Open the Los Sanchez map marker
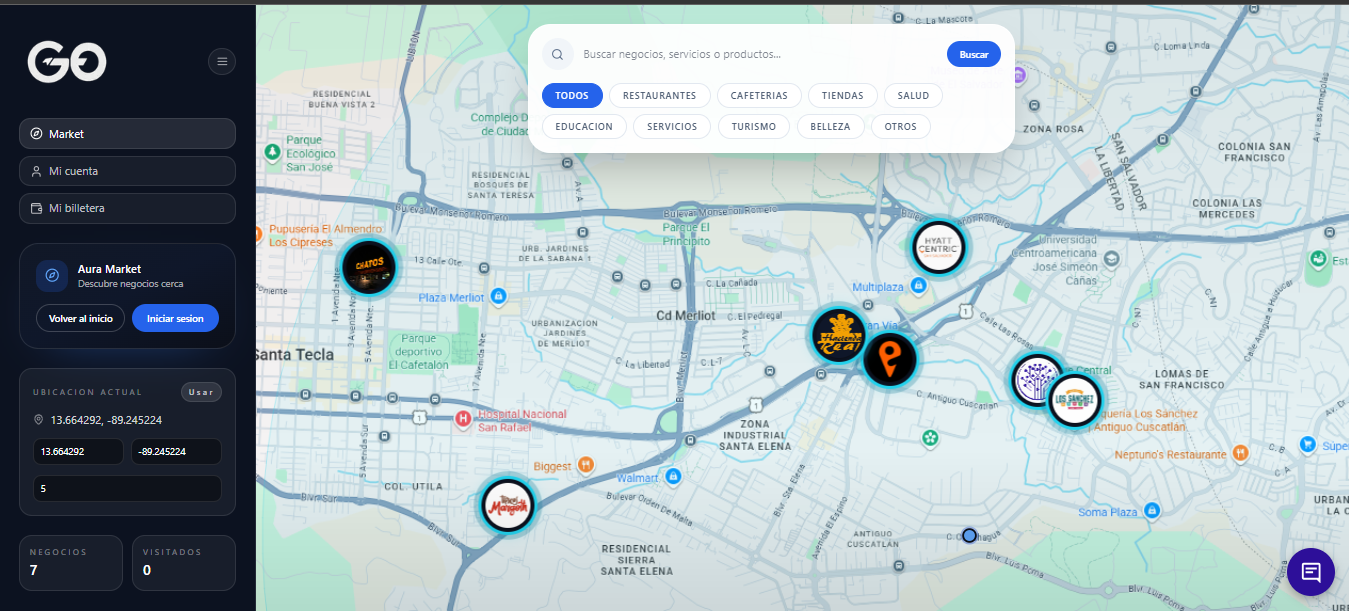The image size is (1349, 611). click(1075, 400)
